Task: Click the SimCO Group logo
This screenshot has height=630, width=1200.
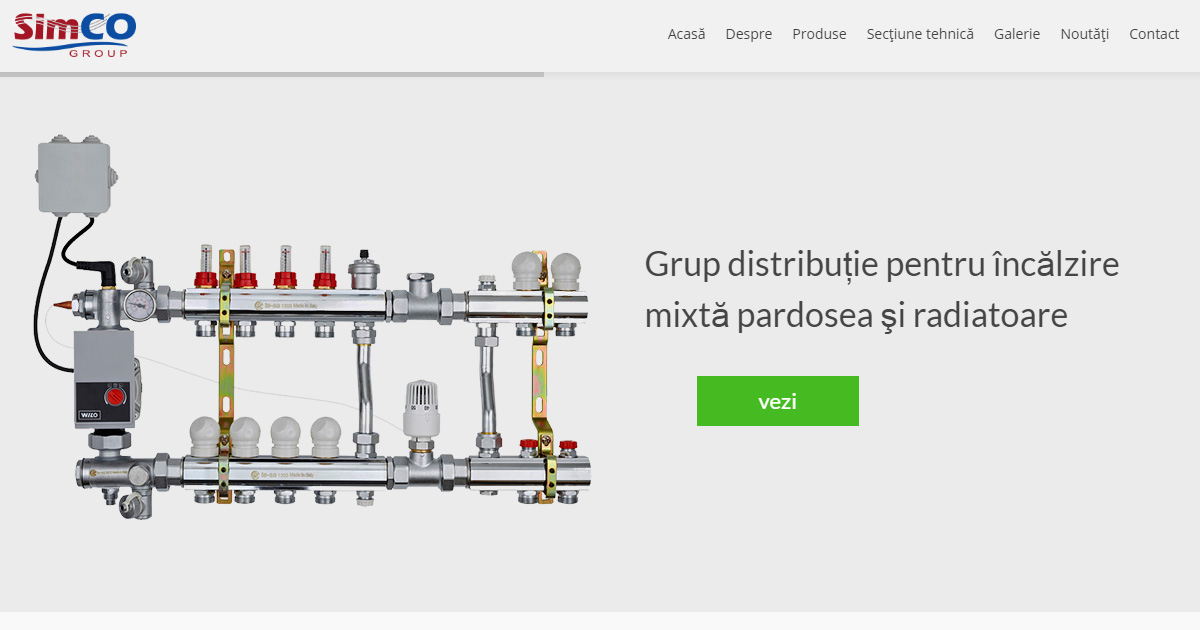Action: click(x=73, y=33)
